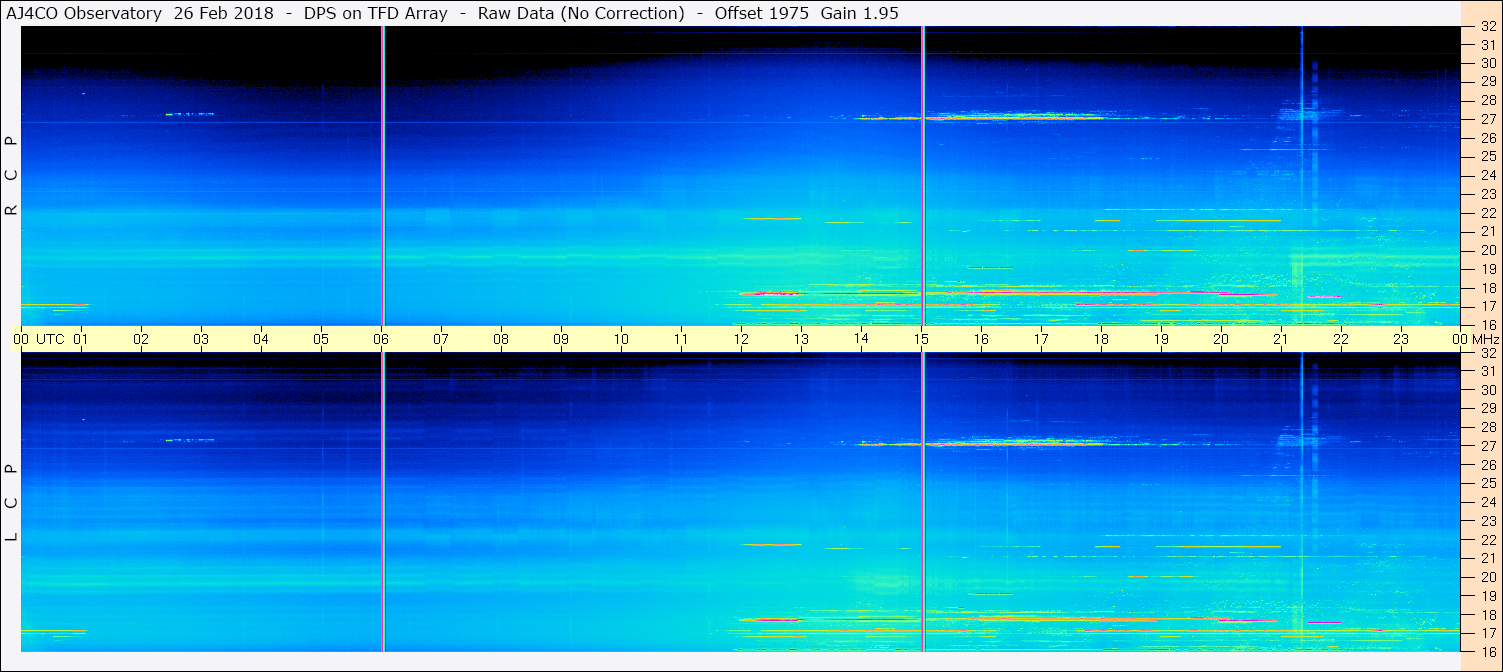Image resolution: width=1503 pixels, height=672 pixels.
Task: Select hour 13 on the UTC axis
Action: [801, 339]
